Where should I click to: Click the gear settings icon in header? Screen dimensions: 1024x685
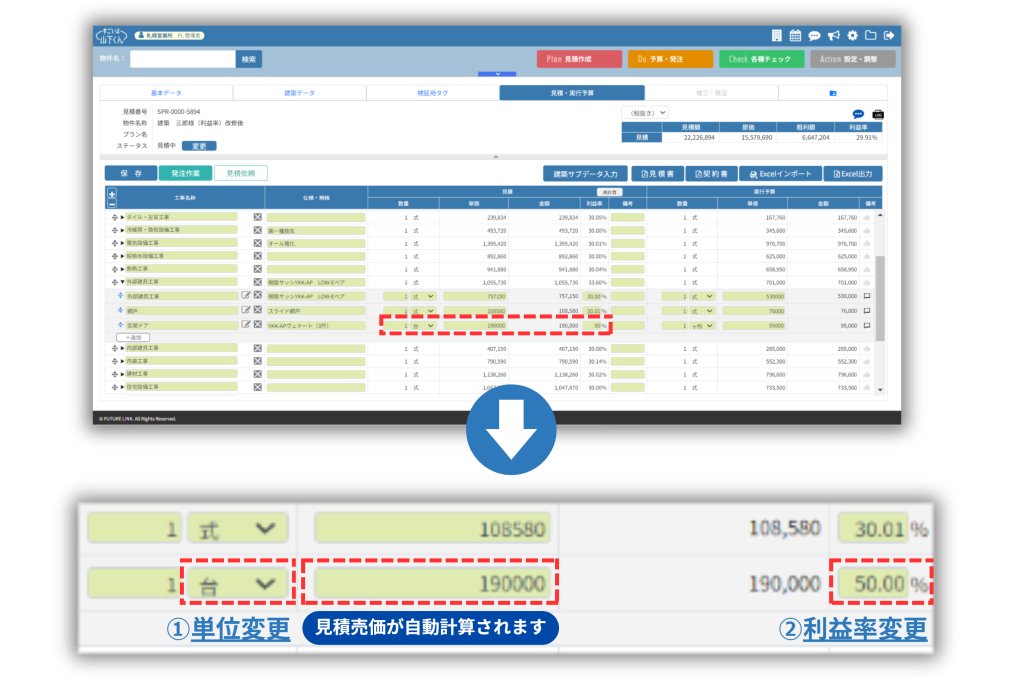(852, 36)
